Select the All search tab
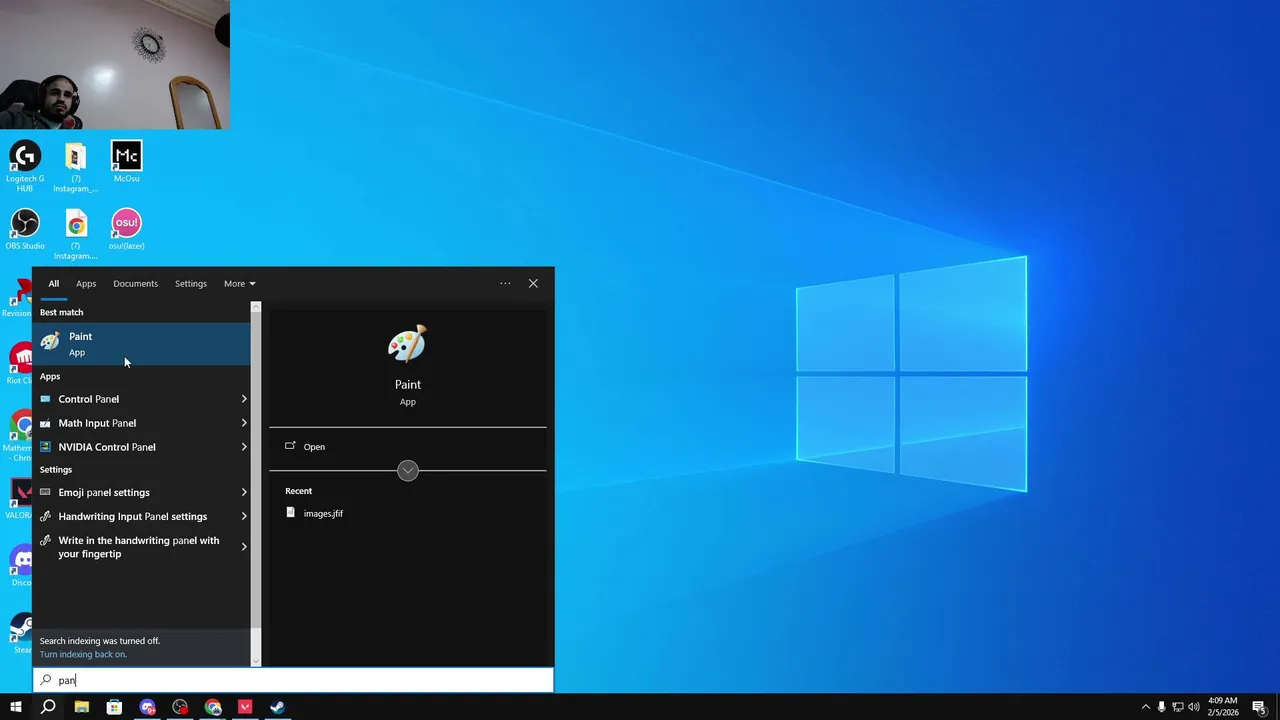 (x=54, y=284)
